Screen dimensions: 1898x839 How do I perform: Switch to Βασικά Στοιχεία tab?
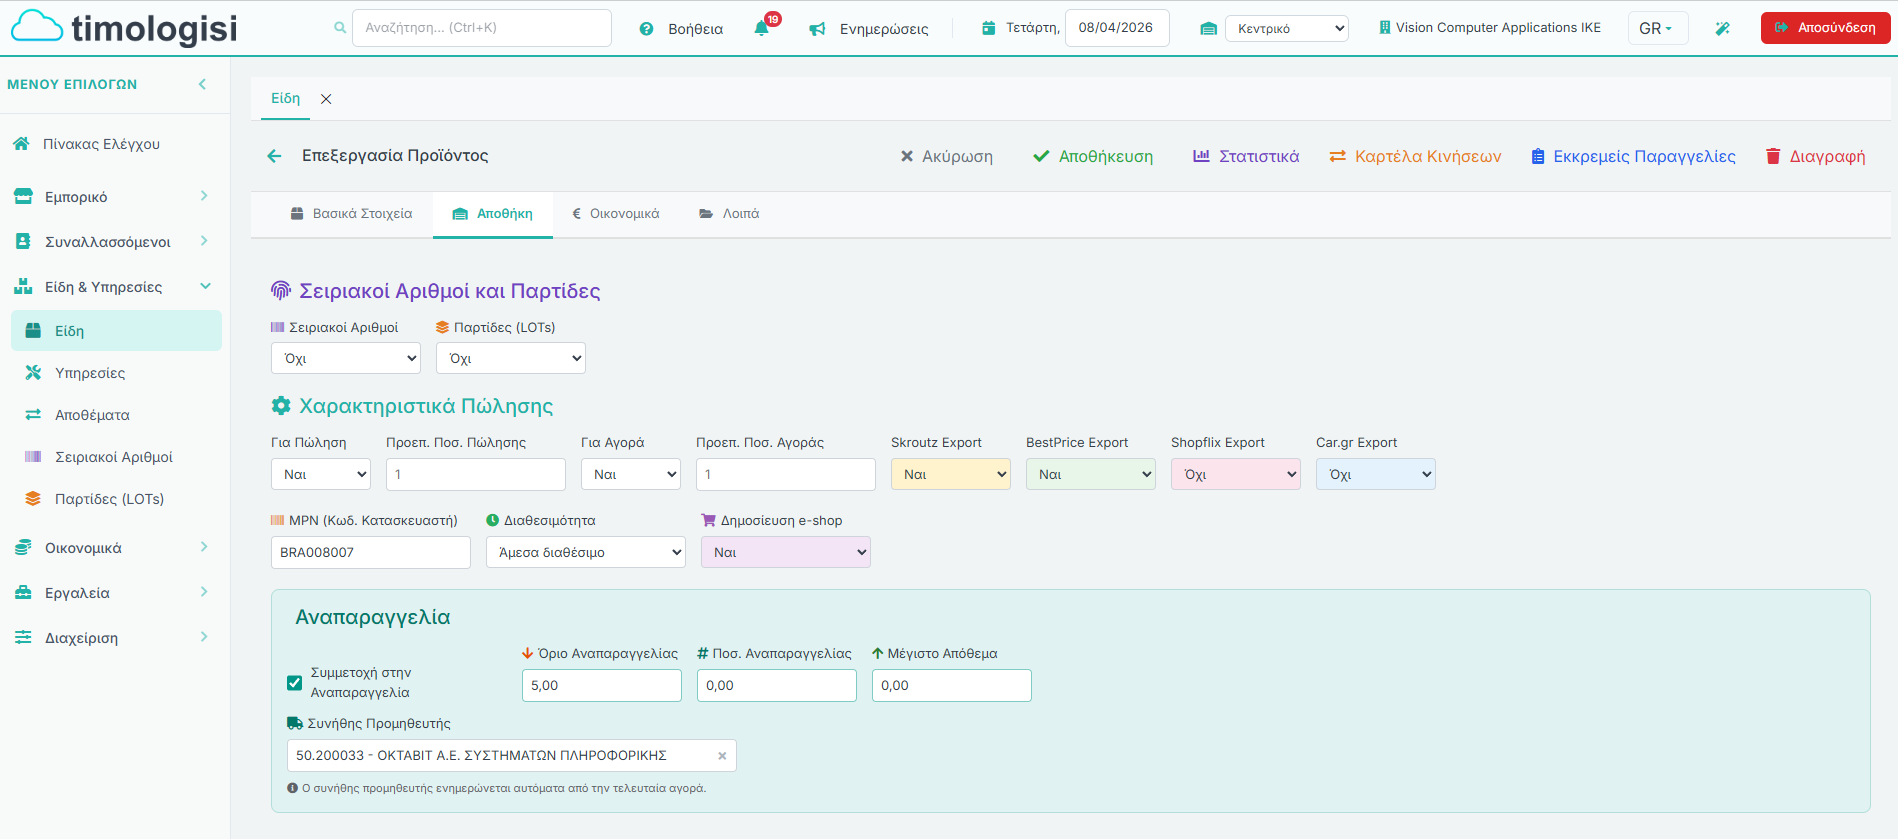[x=351, y=214]
